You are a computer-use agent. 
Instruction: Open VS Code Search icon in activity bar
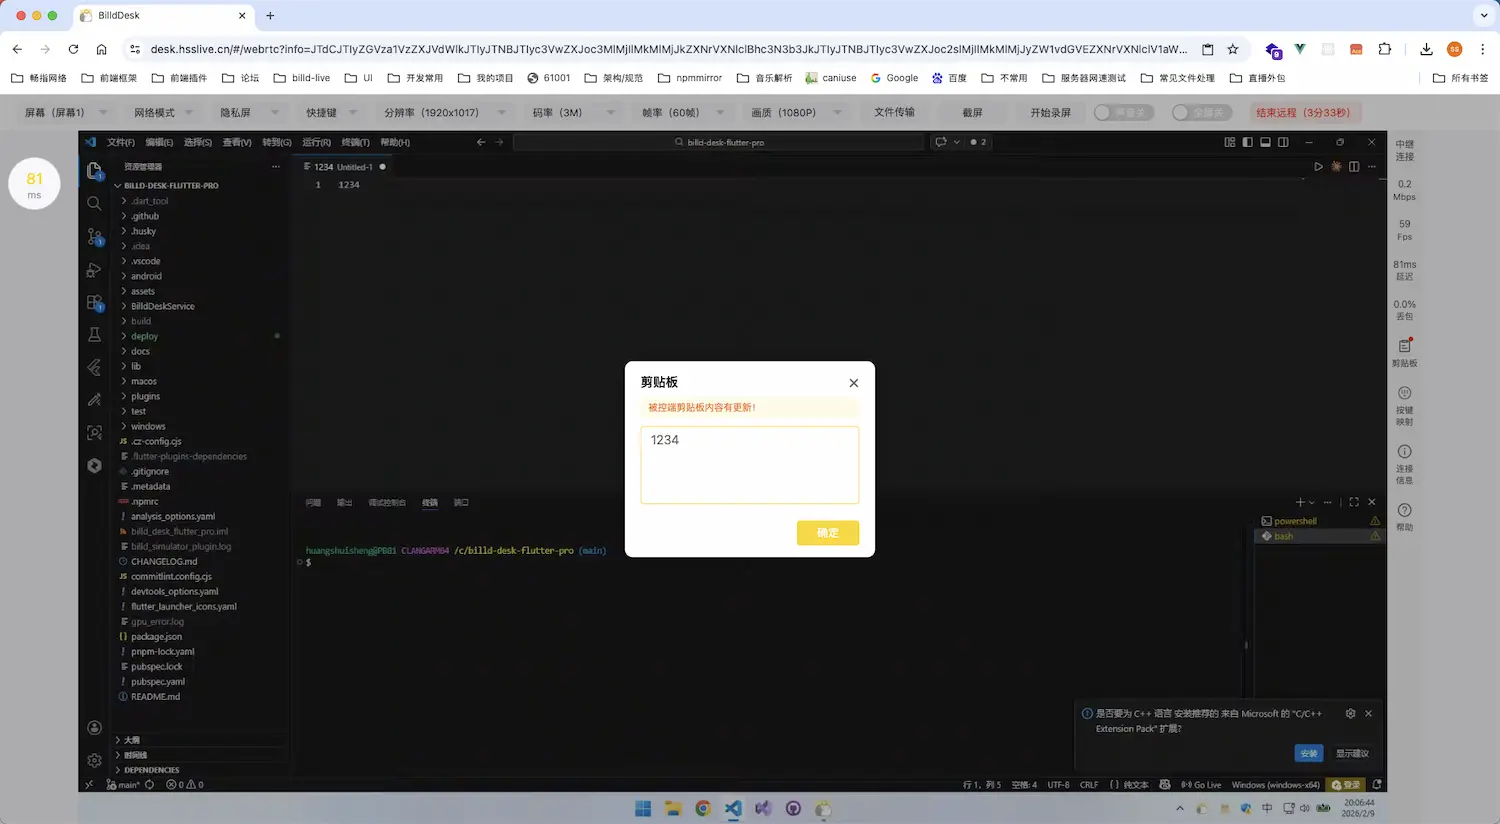point(95,203)
